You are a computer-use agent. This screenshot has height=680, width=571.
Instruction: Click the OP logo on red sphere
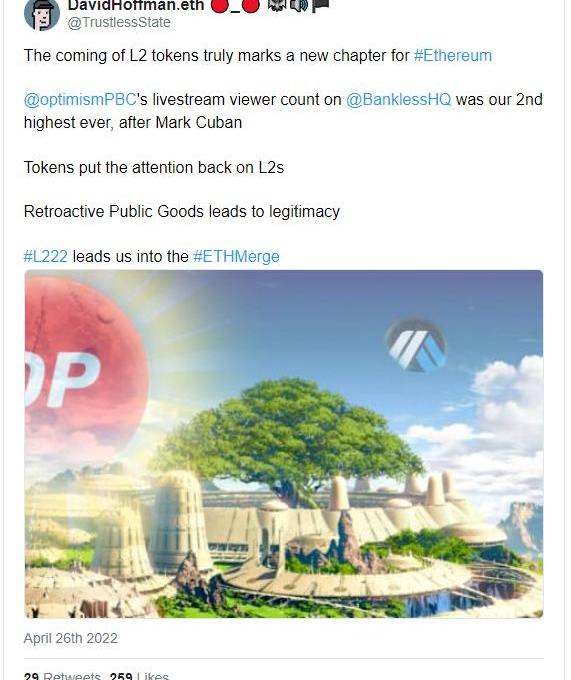click(x=63, y=380)
